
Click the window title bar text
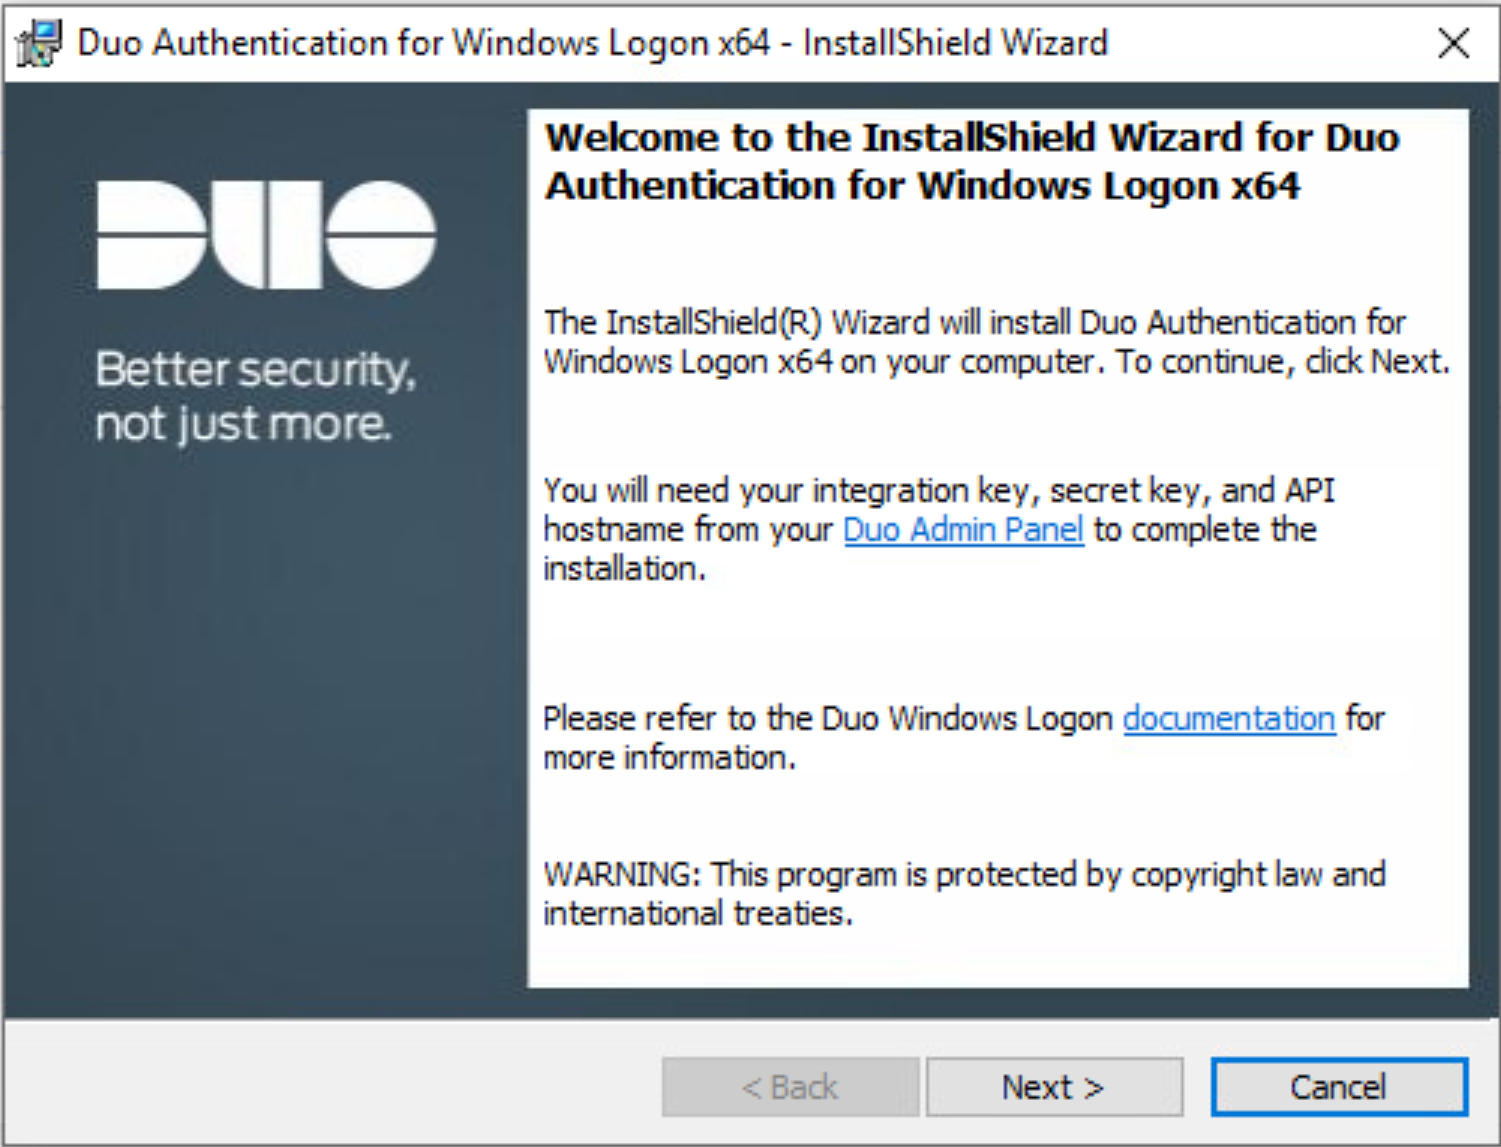pos(593,43)
